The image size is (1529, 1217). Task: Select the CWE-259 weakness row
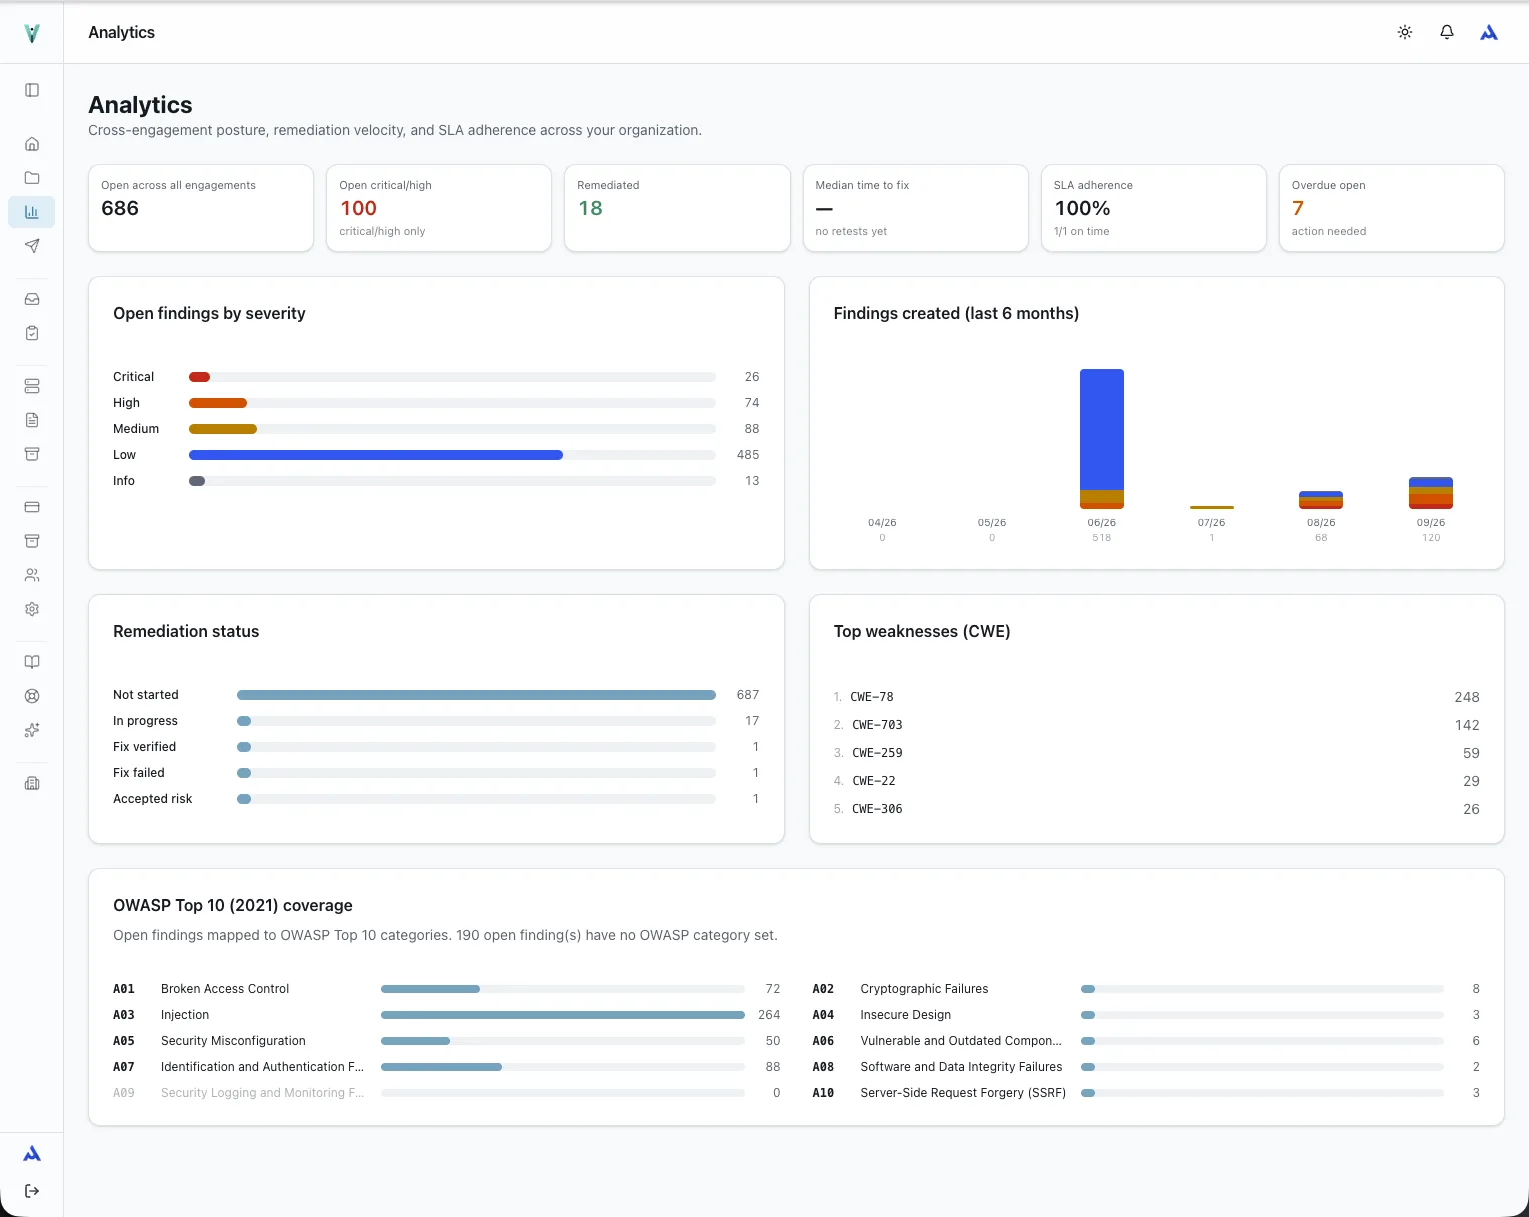pyautogui.click(x=1157, y=753)
